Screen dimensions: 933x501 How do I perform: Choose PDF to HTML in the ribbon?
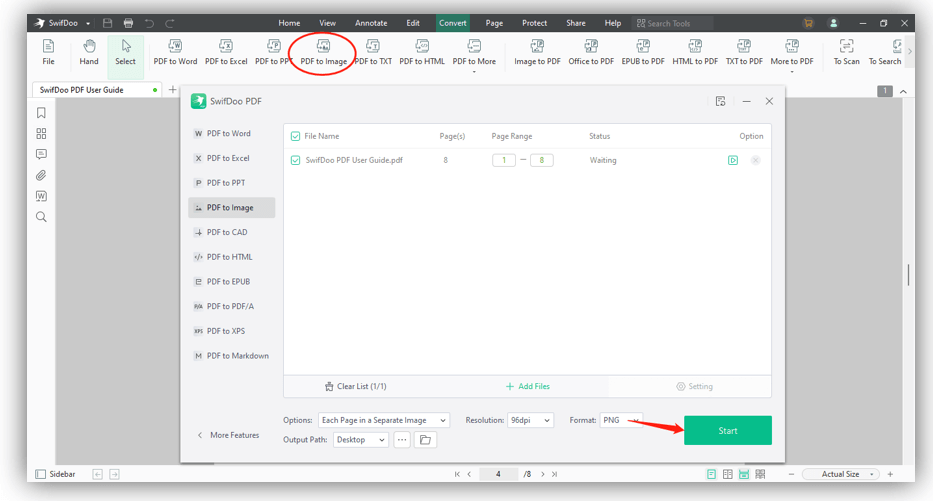click(422, 52)
